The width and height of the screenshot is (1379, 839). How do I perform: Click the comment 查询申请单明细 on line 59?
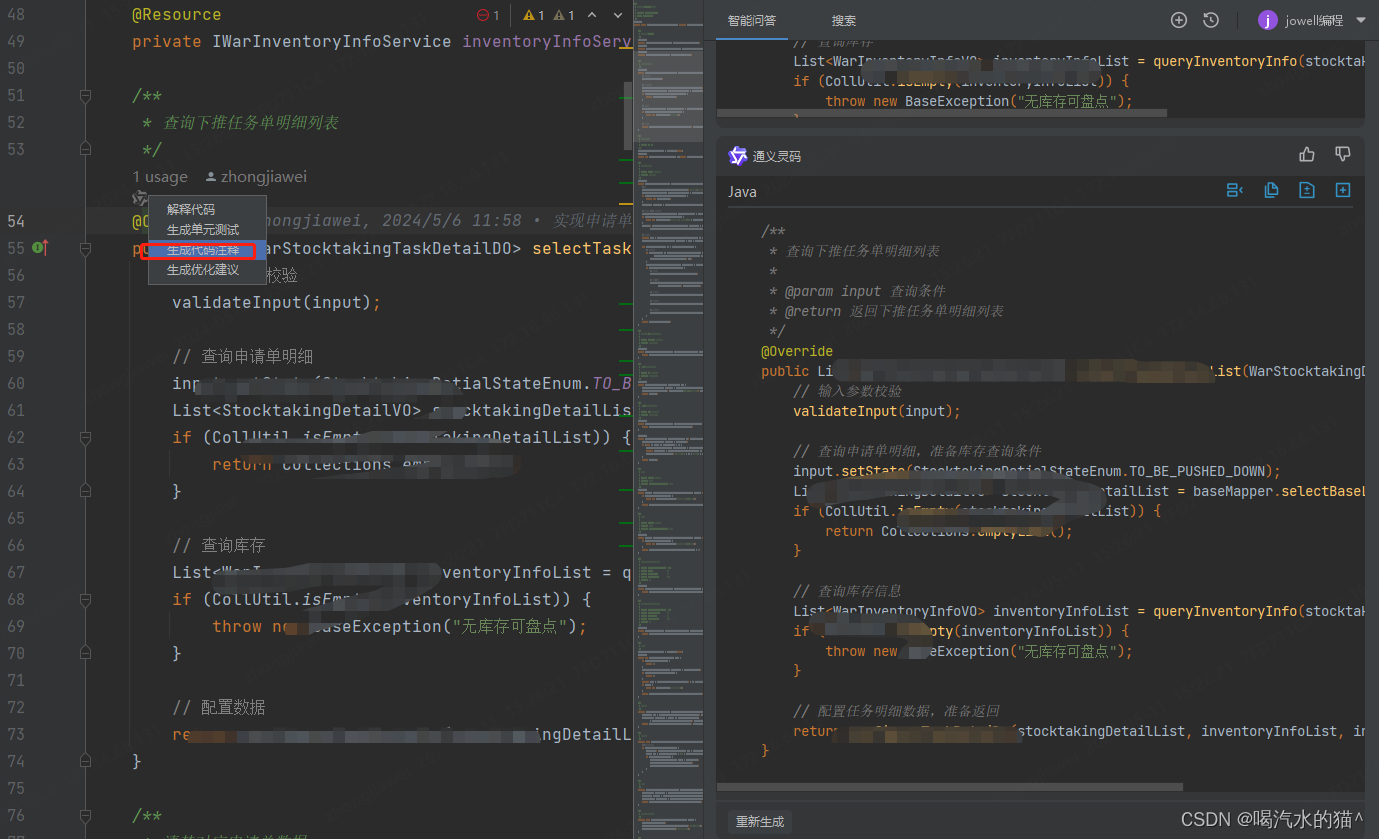point(243,356)
